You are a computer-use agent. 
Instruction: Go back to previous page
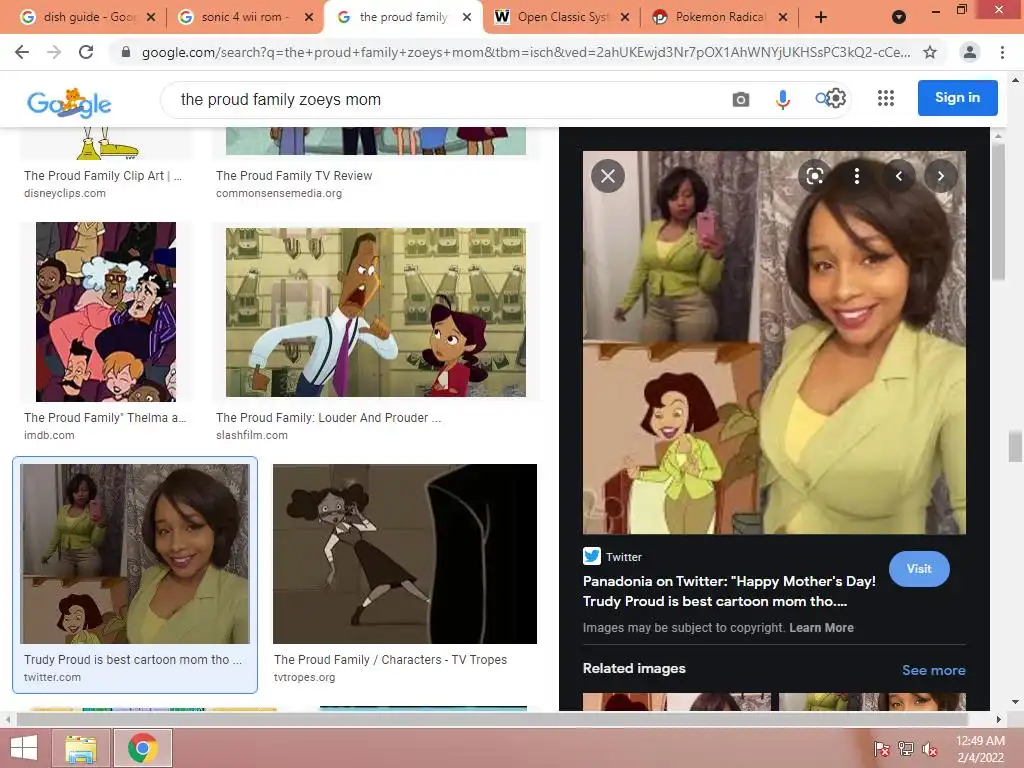[22, 52]
